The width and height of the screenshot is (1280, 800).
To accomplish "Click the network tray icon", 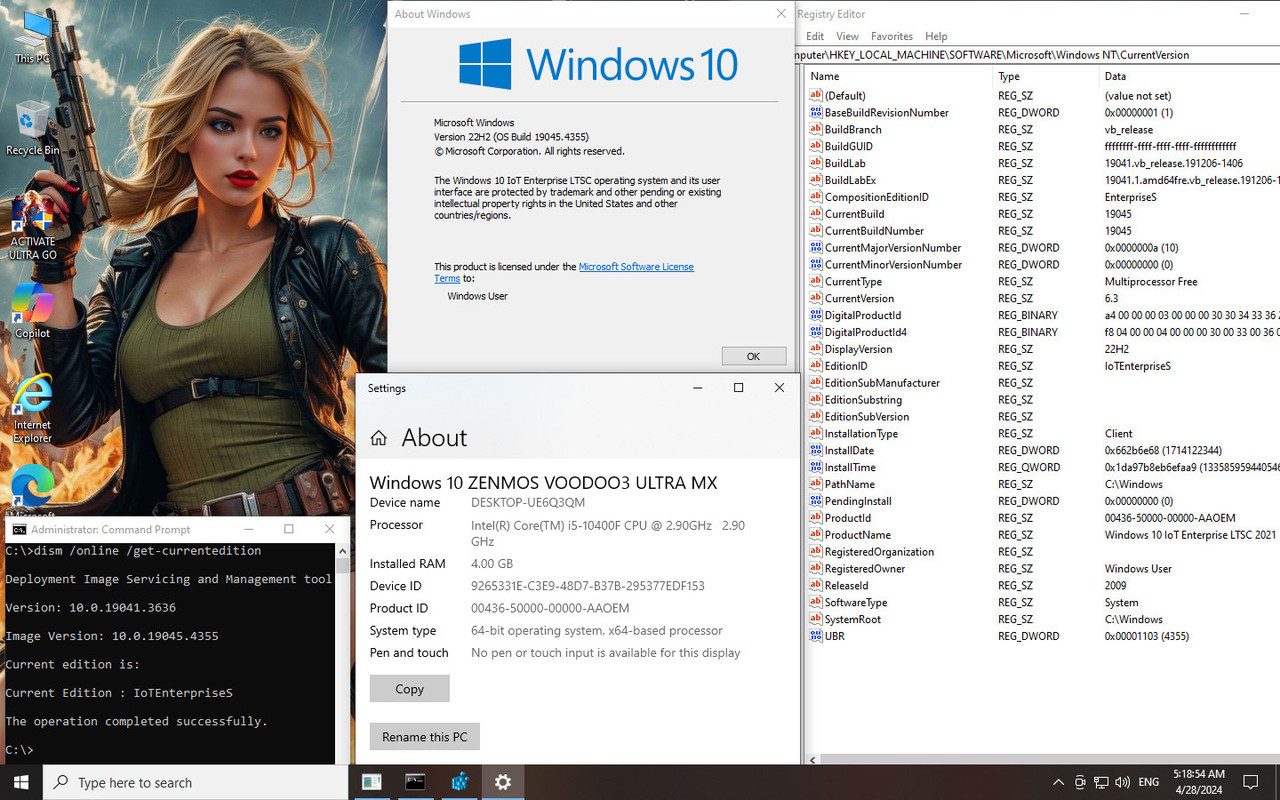I will [1101, 782].
